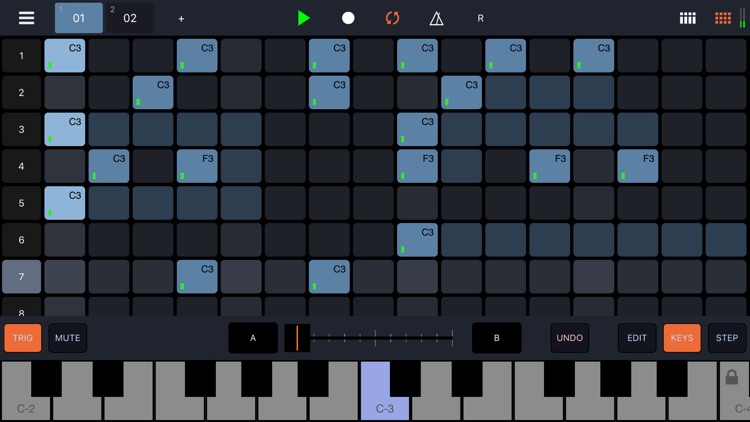Screen dimensions: 750x422
Task: Toggle first step C3 on track 5
Action: [x=65, y=203]
